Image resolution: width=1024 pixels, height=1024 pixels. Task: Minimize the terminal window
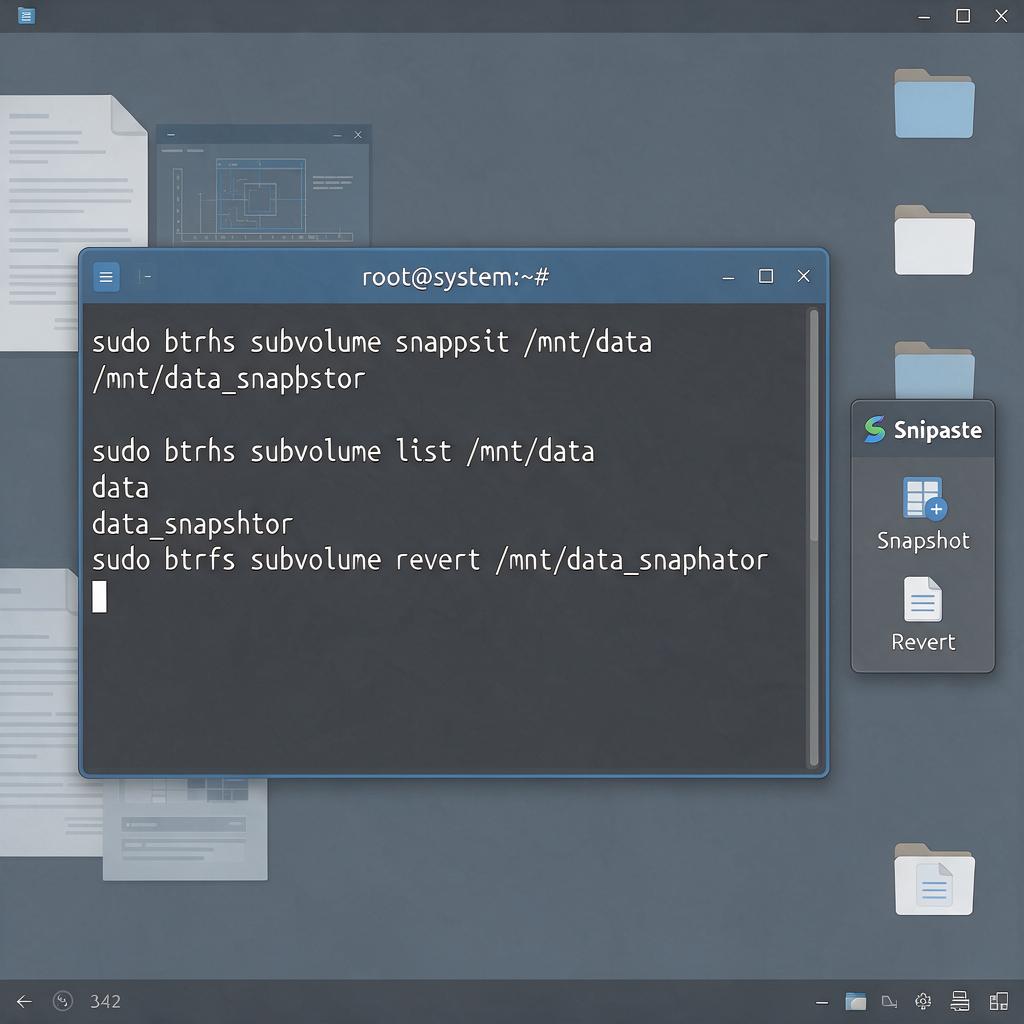pos(728,278)
